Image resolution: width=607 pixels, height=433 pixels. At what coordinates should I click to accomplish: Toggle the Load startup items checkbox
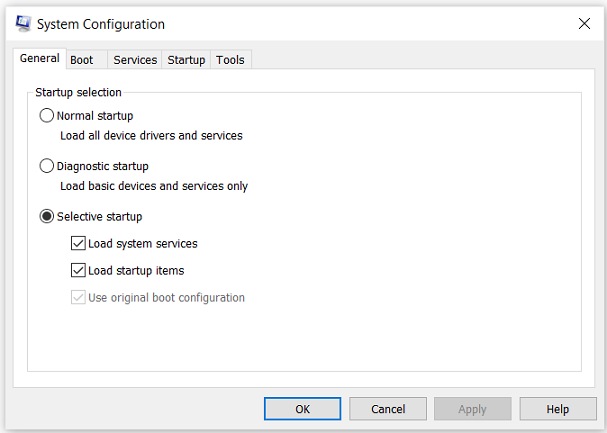(79, 270)
